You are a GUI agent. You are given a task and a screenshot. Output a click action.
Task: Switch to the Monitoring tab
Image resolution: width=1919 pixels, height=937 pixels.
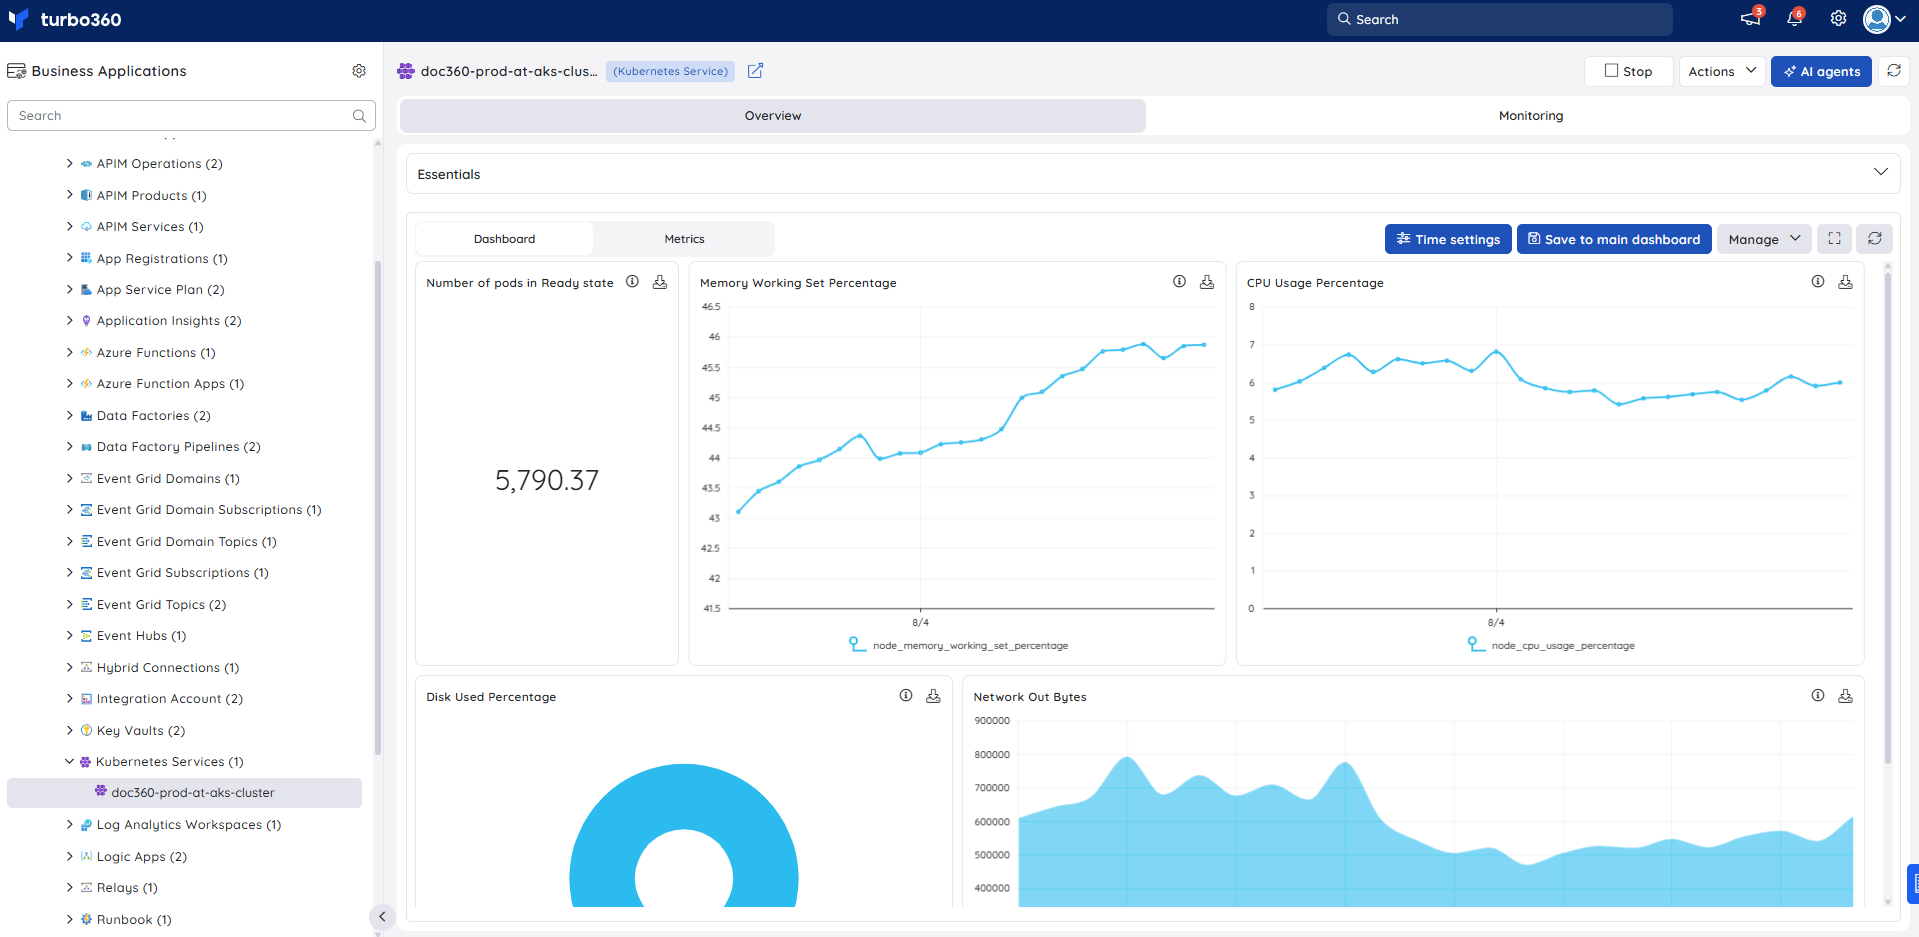tap(1530, 116)
